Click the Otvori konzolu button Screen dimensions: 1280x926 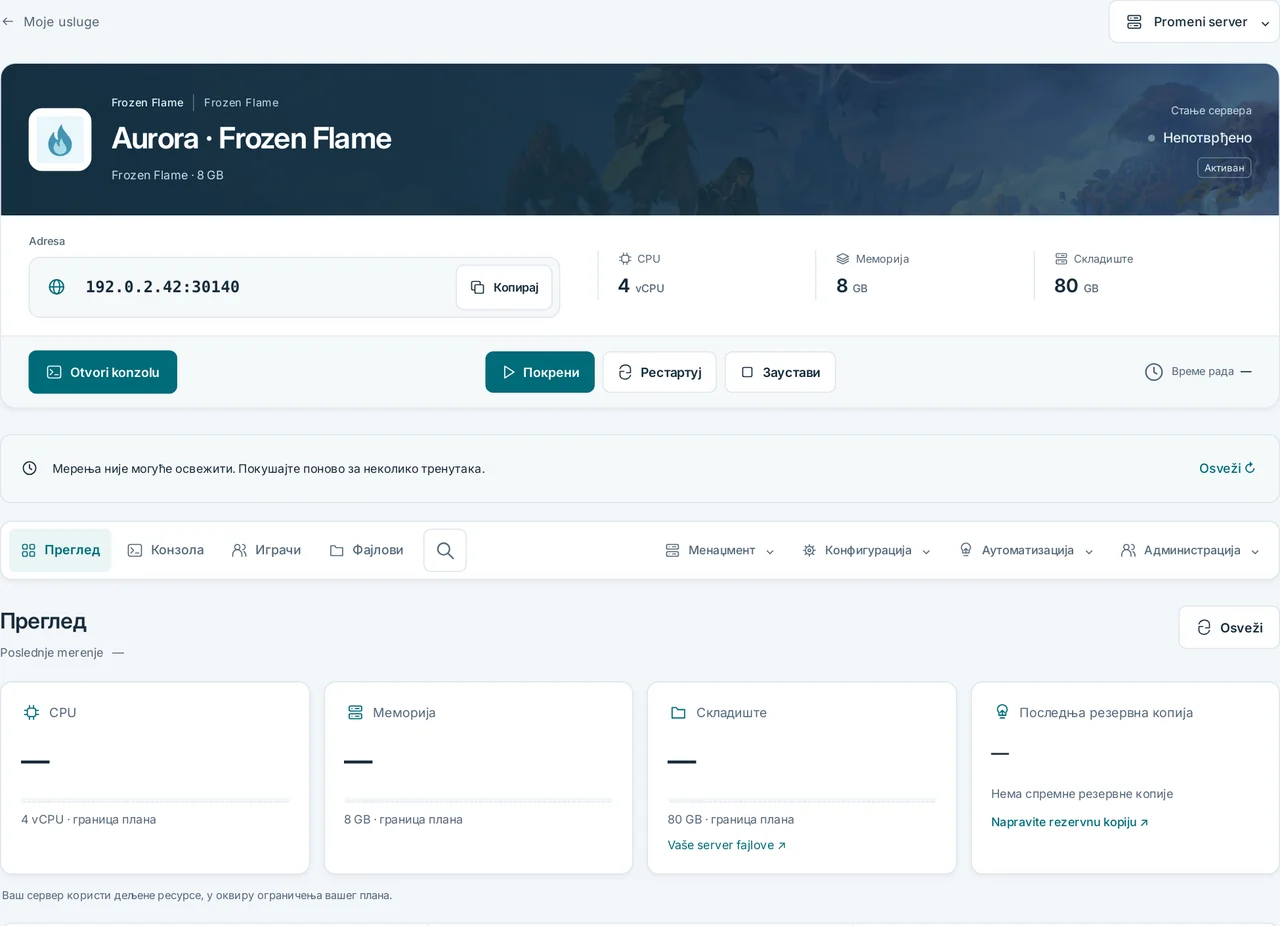click(103, 372)
